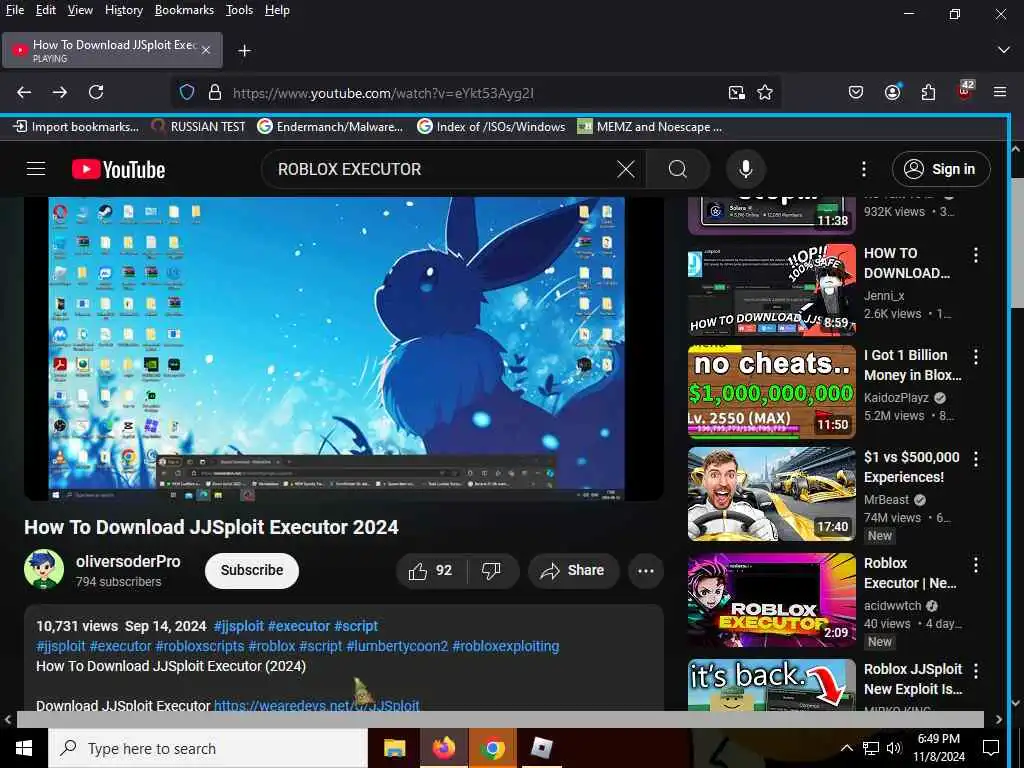Open the Endermanch/Malware bookmark

coord(330,127)
